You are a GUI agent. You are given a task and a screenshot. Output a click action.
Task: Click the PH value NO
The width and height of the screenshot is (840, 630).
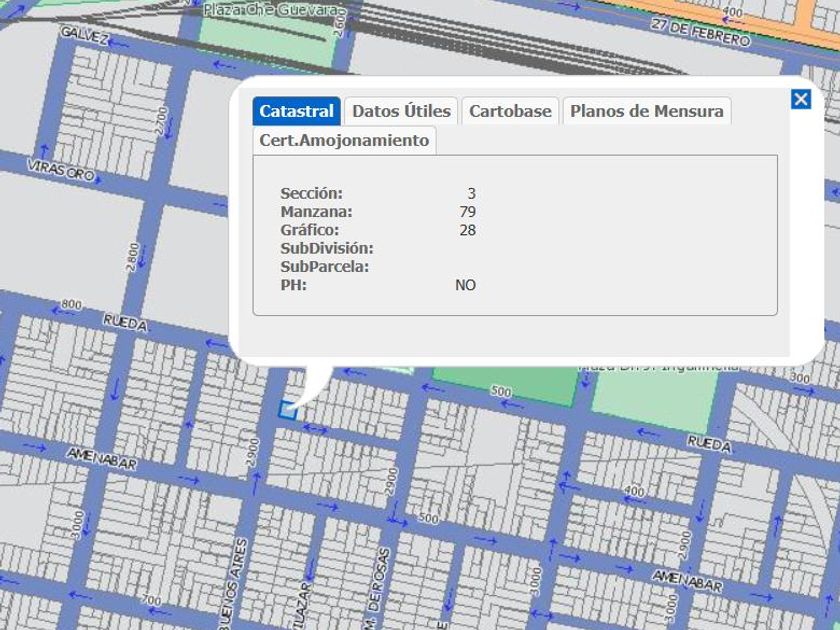point(465,285)
